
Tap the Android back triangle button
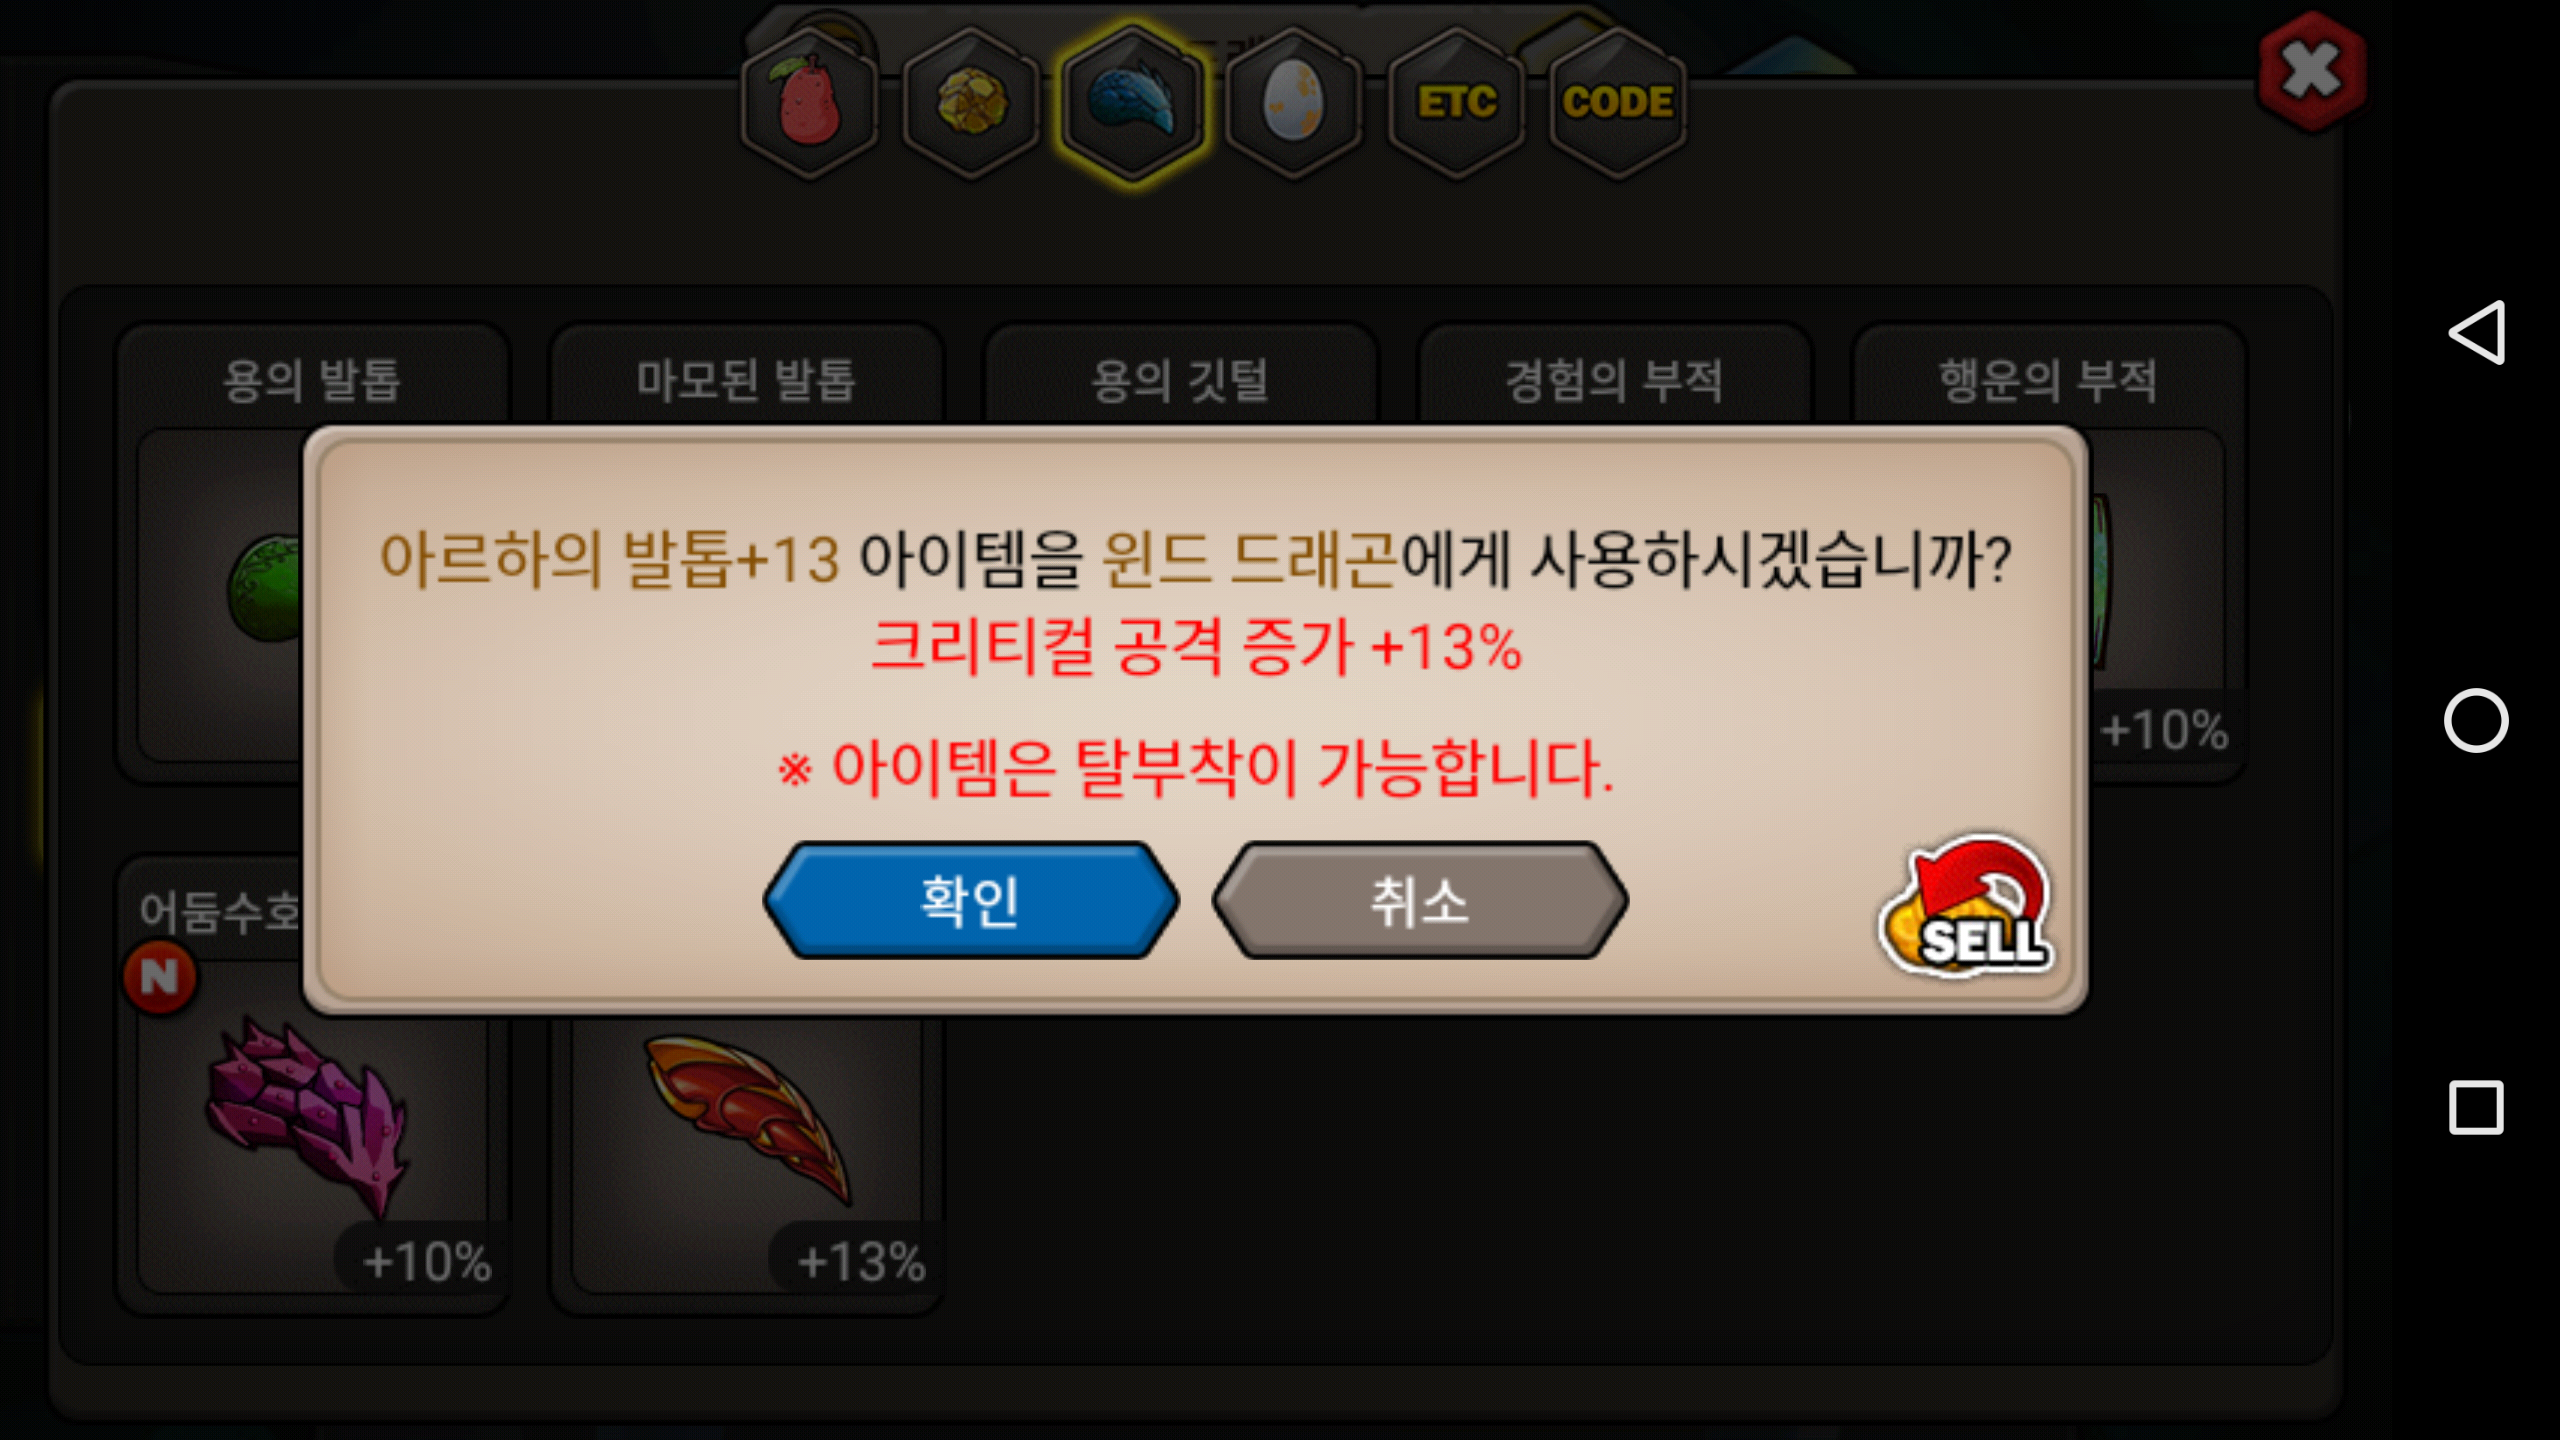2476,332
